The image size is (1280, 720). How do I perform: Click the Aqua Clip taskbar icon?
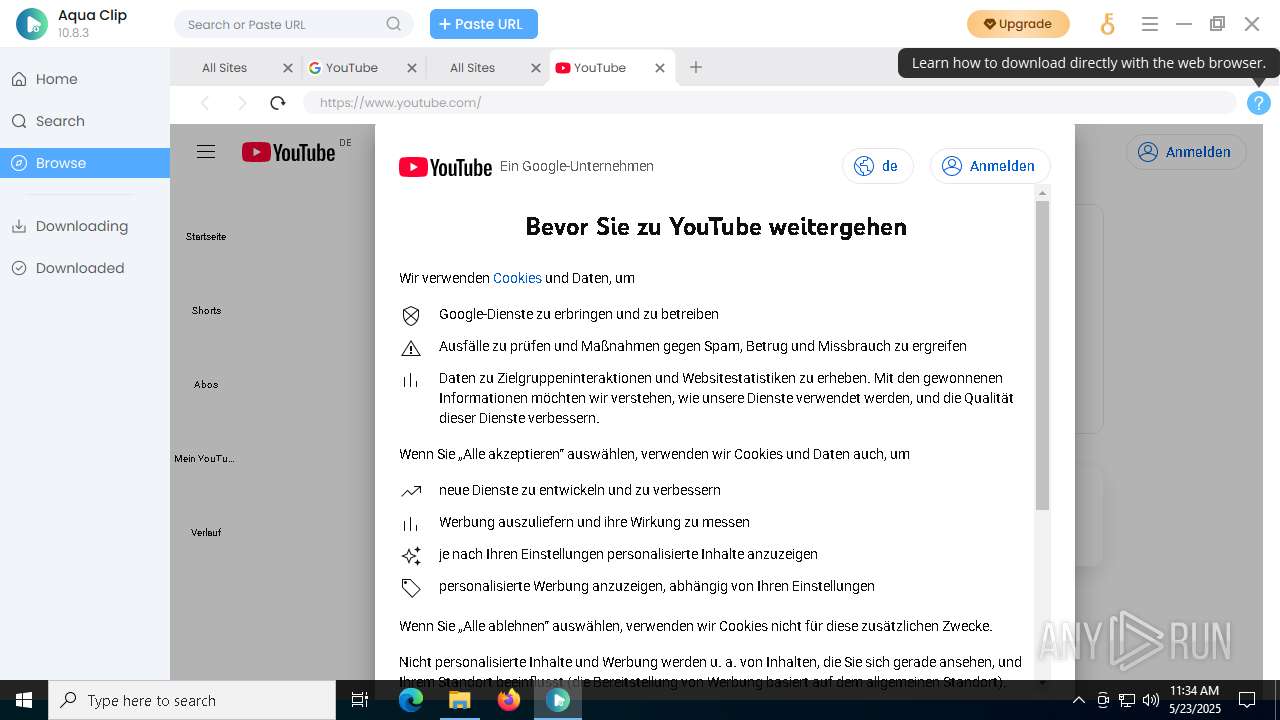click(x=558, y=700)
